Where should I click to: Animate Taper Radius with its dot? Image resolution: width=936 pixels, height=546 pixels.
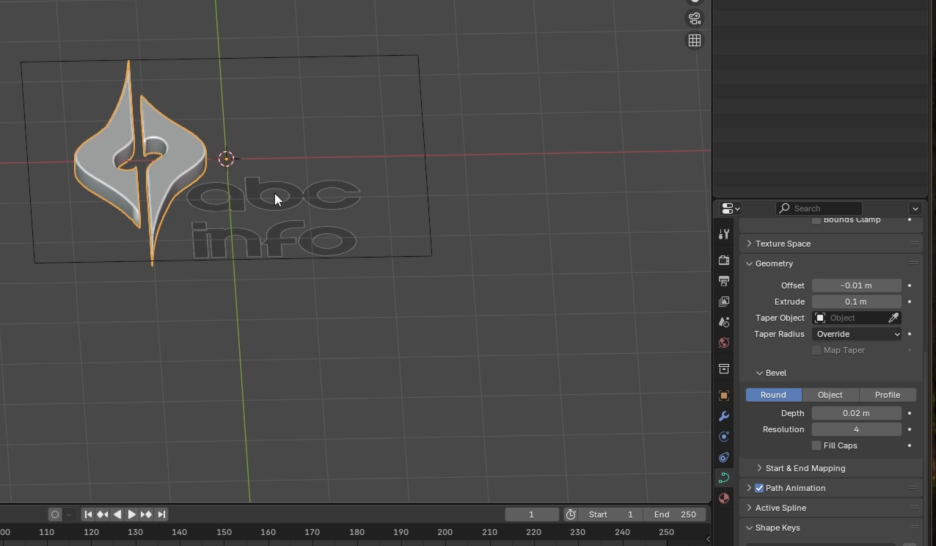click(910, 334)
